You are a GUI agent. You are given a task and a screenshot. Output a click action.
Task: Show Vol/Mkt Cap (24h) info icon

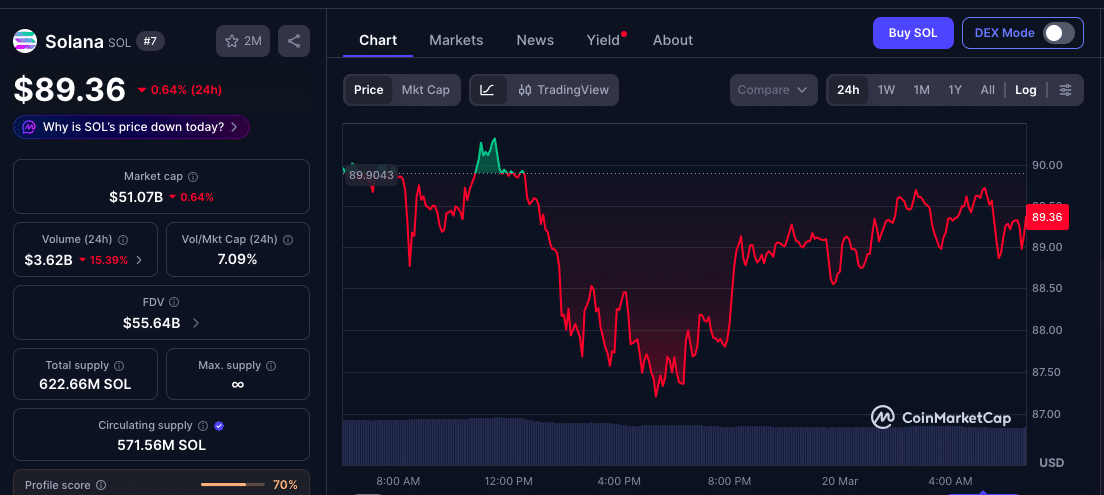[287, 239]
